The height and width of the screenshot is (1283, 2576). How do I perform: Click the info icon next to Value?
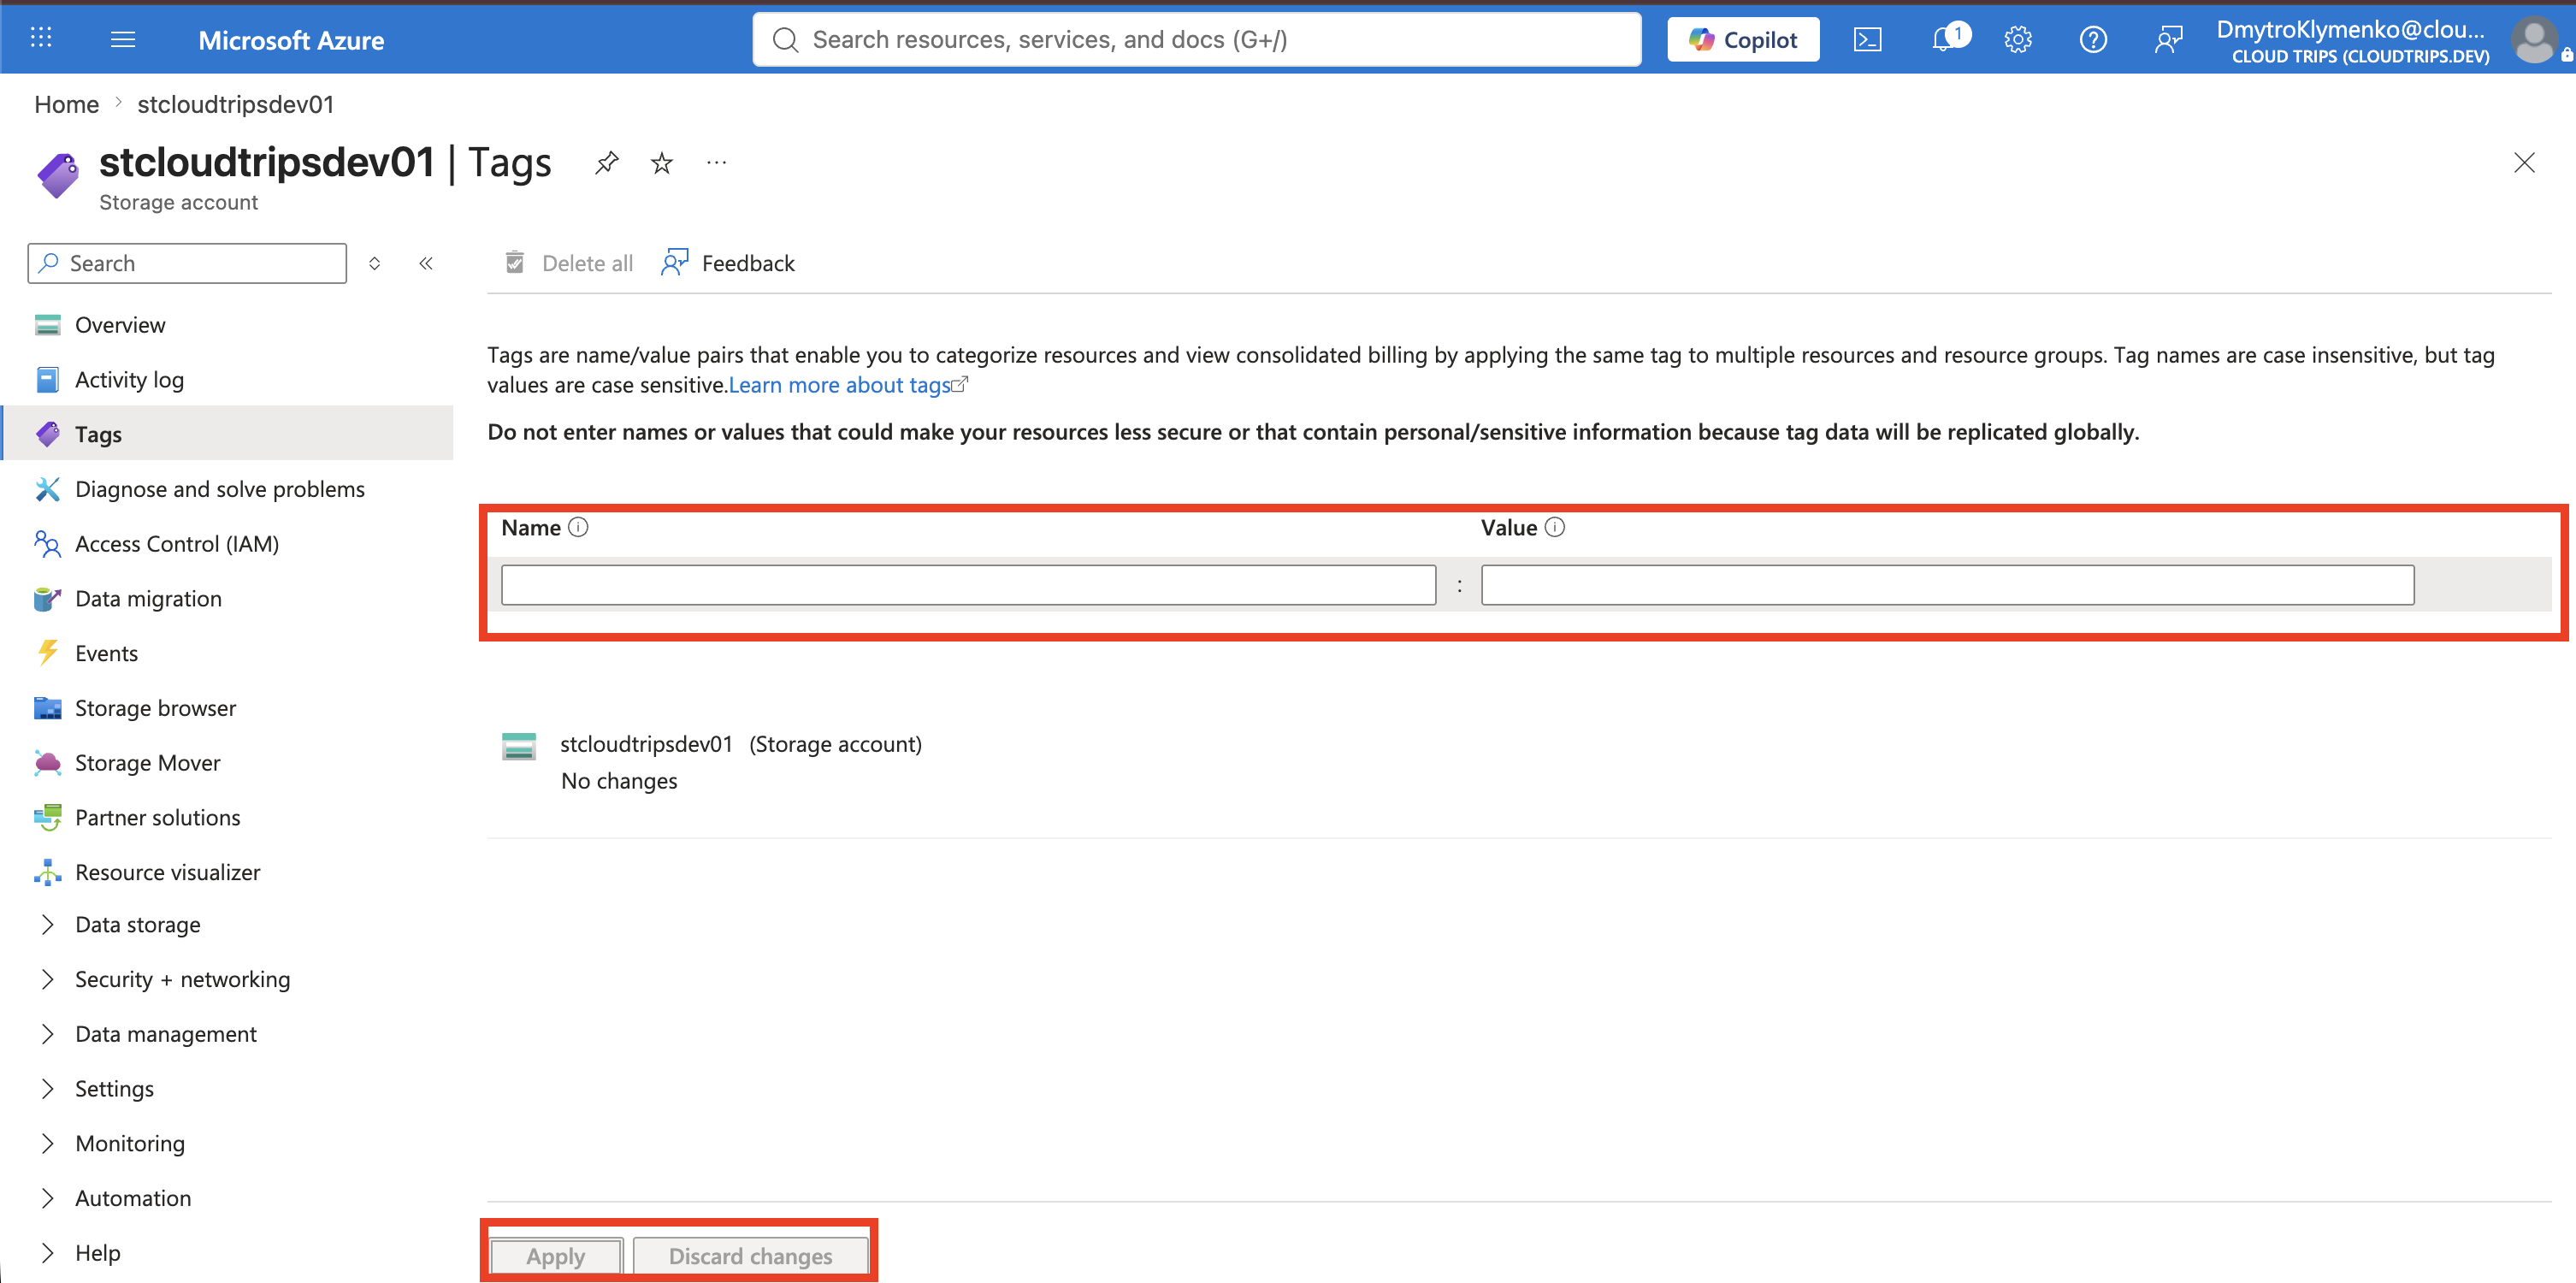click(x=1555, y=527)
